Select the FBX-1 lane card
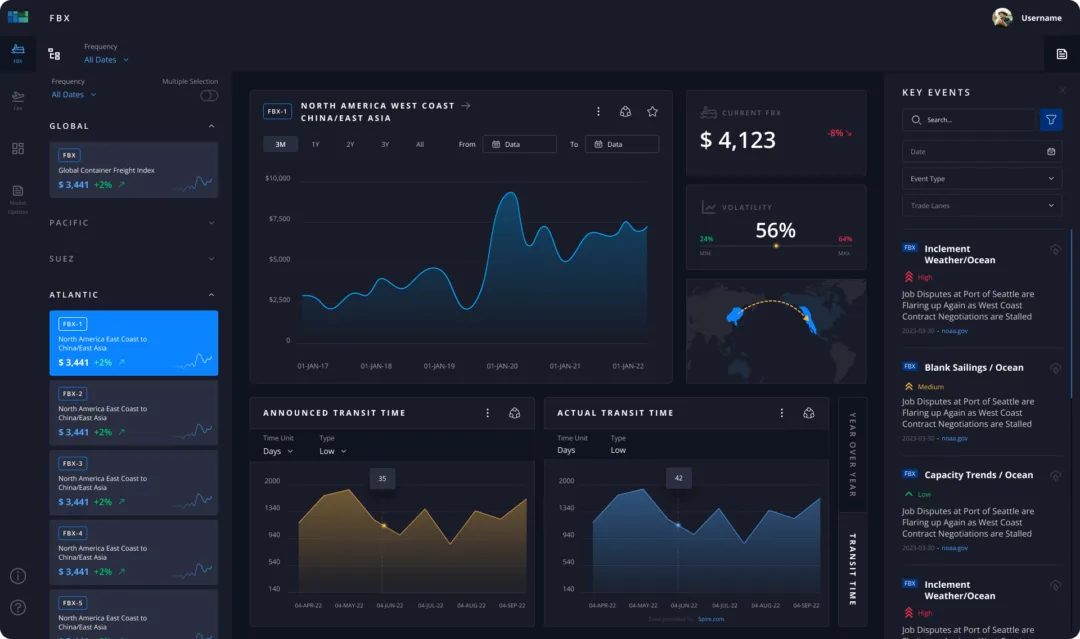 tap(134, 343)
